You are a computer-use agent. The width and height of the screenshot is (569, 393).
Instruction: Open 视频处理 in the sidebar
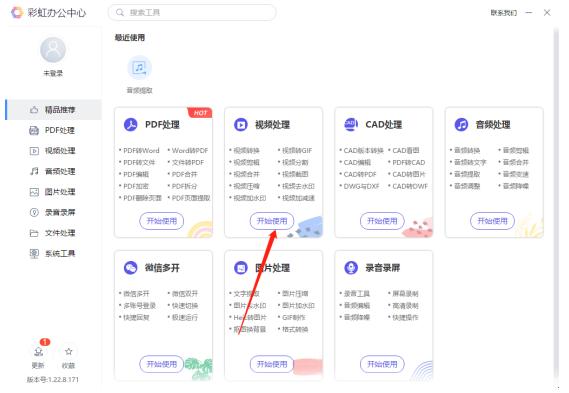tap(54, 151)
